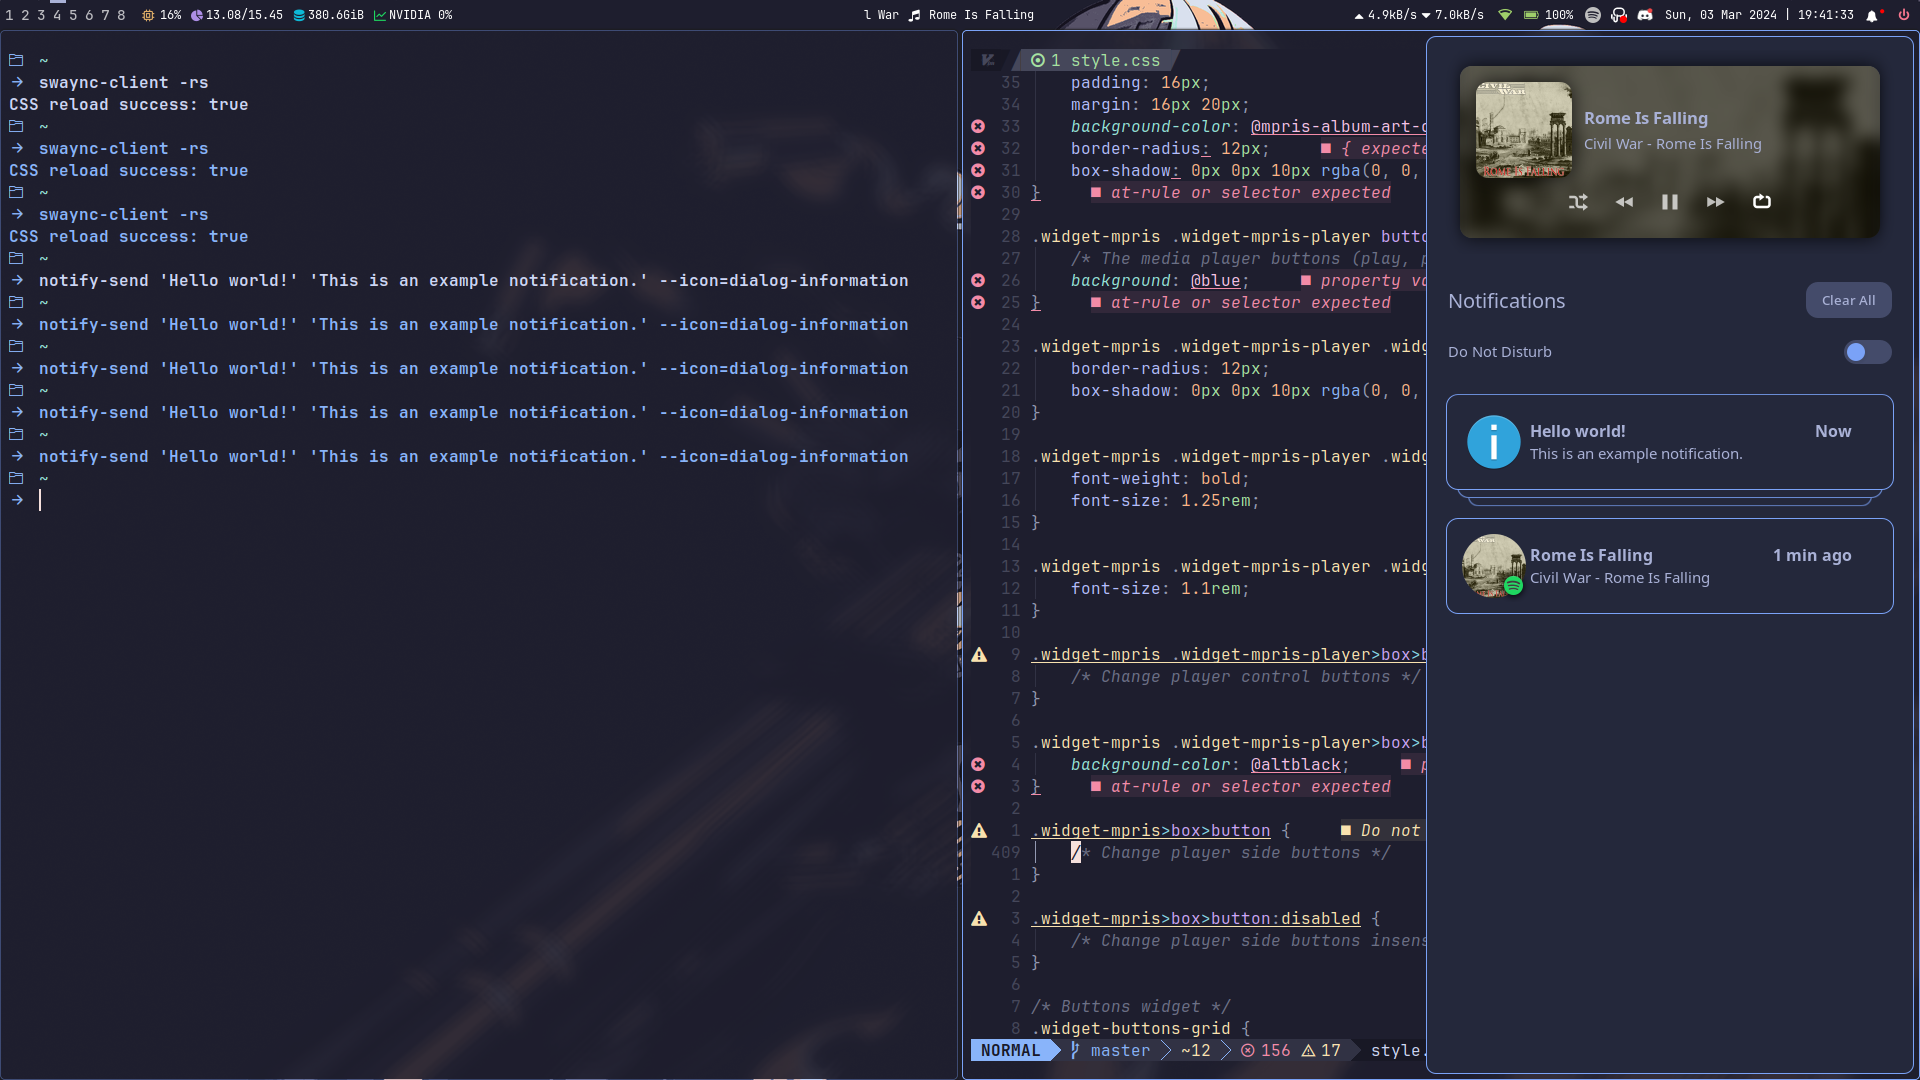The image size is (1920, 1080).
Task: Click the memory pie icon showing 13.08/15.45
Action: [x=197, y=15]
